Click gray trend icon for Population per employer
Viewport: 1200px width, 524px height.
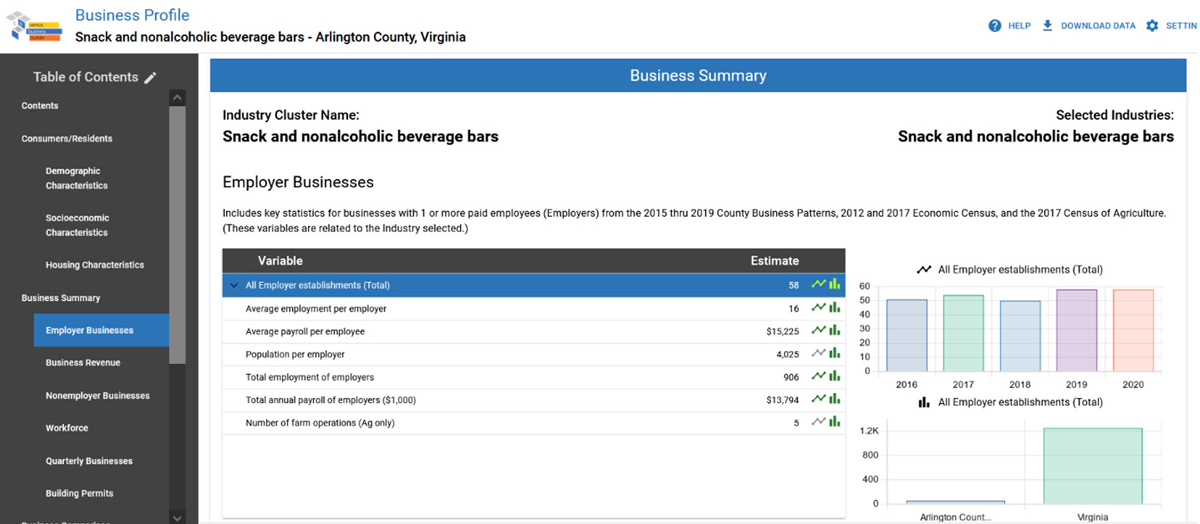tap(819, 354)
